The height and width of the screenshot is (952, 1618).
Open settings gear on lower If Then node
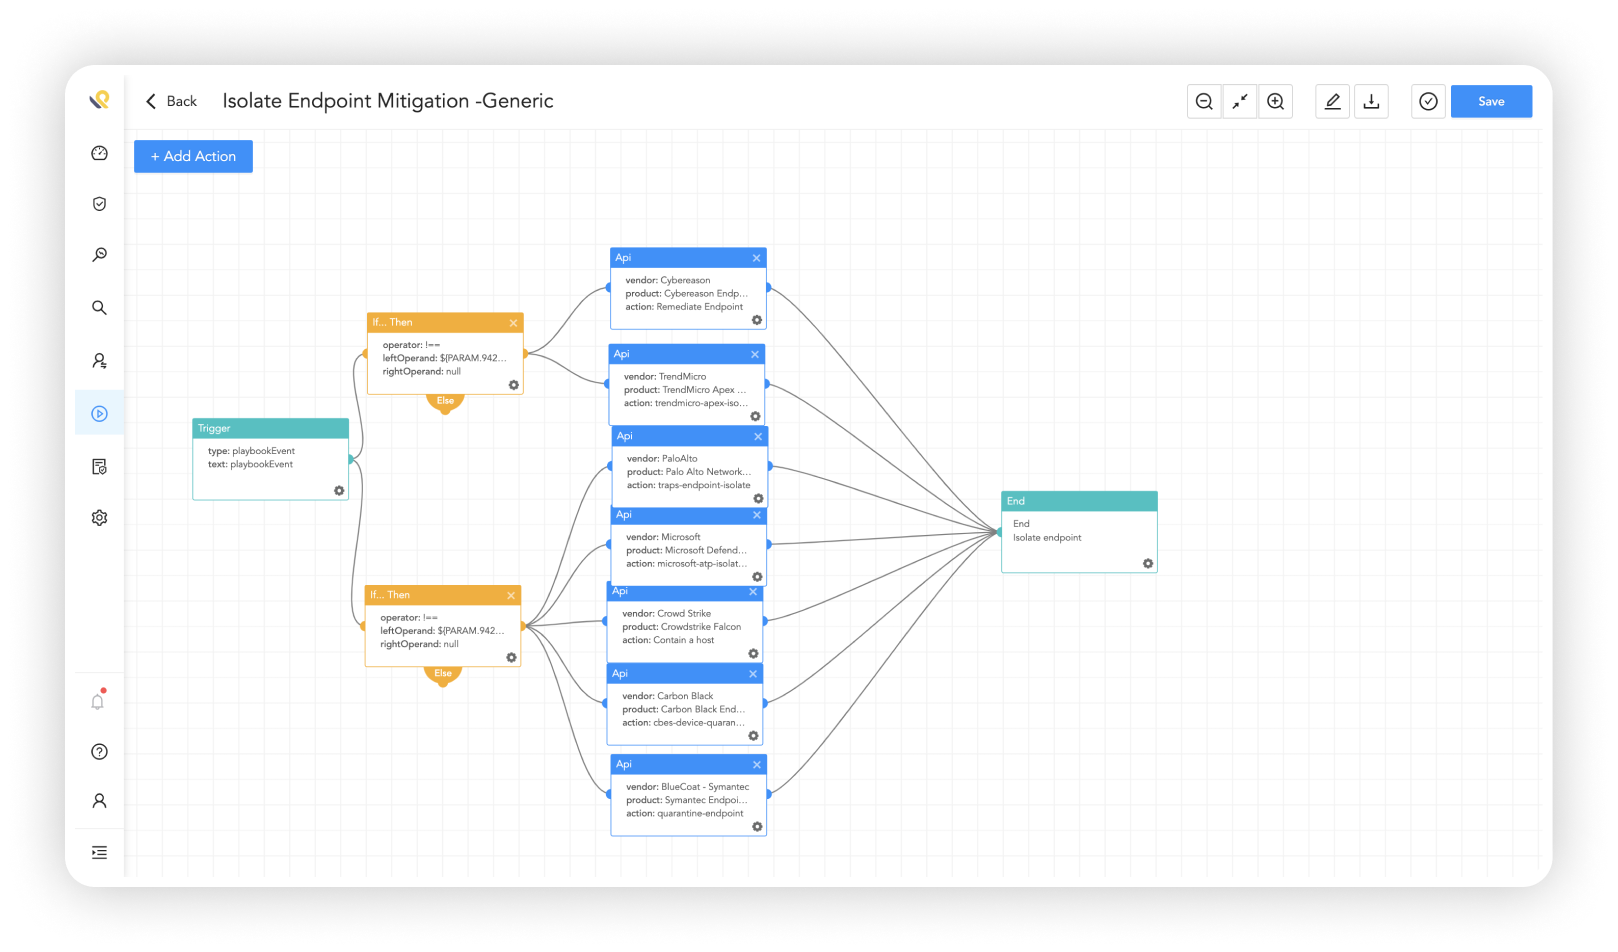[511, 658]
